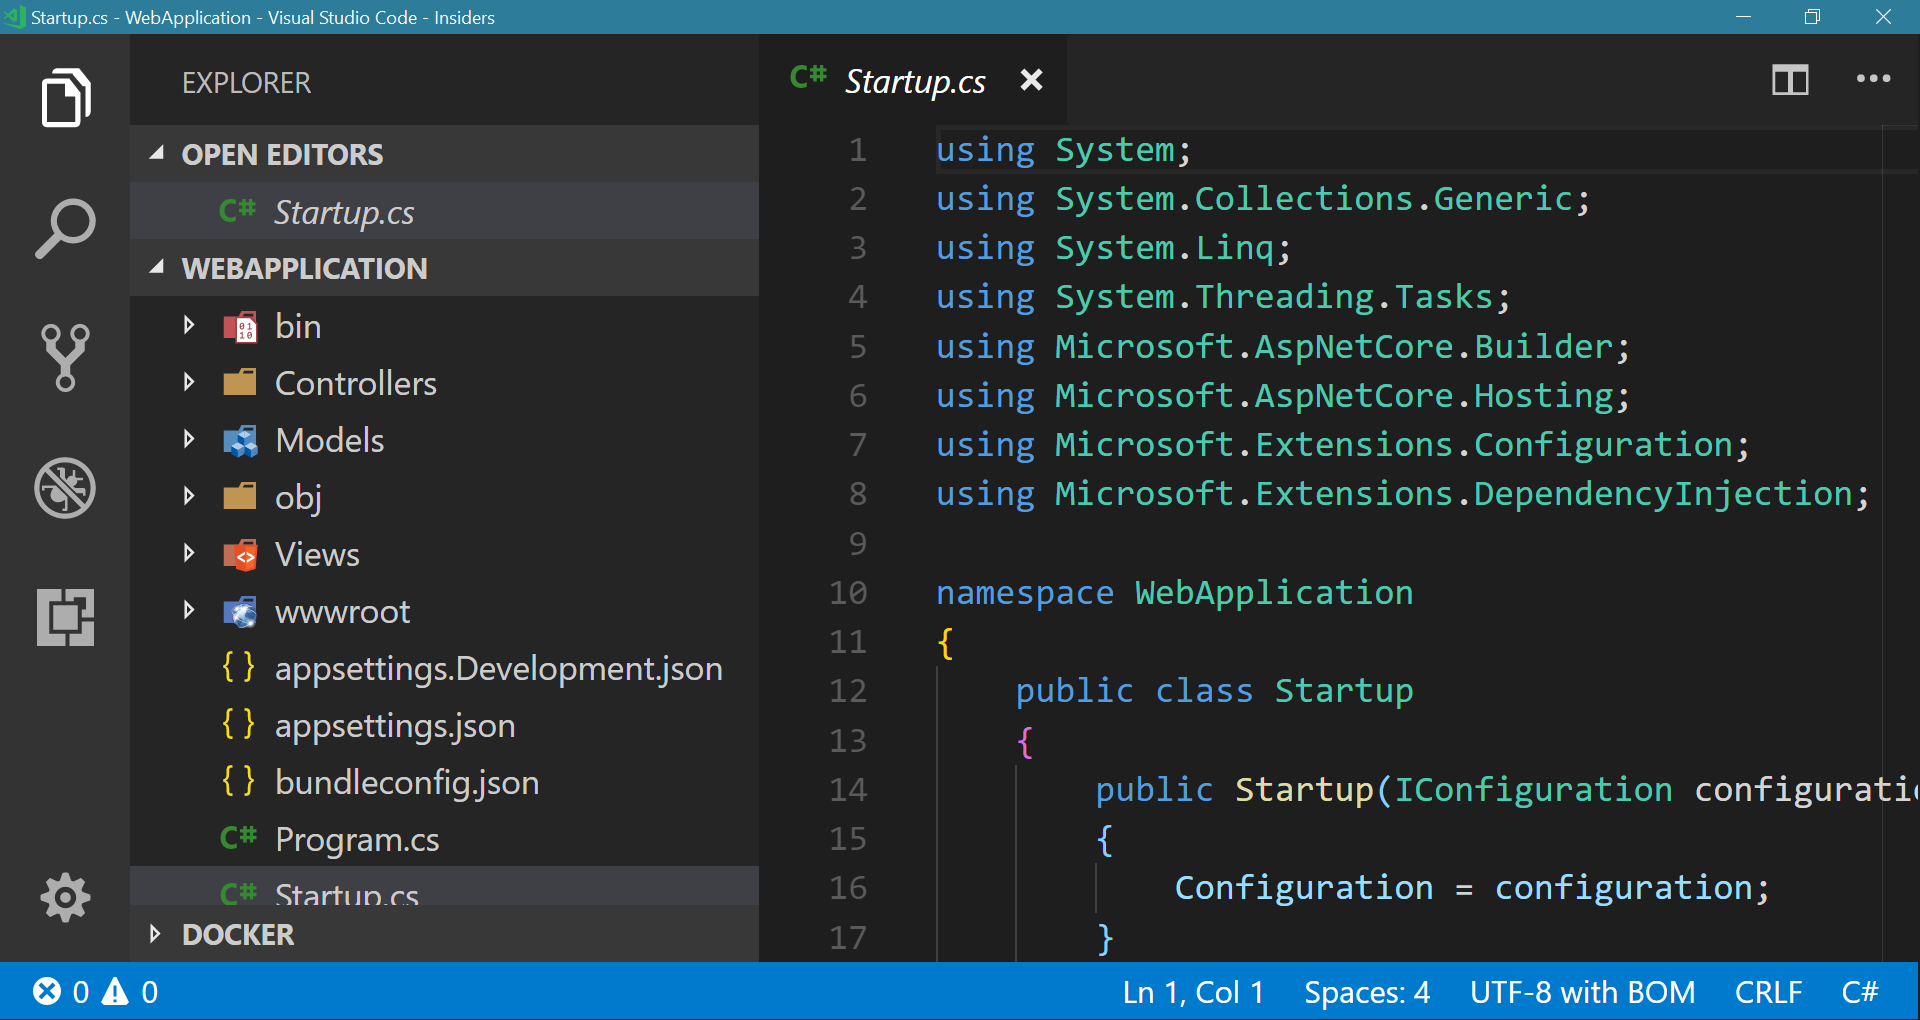Image resolution: width=1920 pixels, height=1020 pixels.
Task: Open the Search view in activity bar
Action: [x=66, y=228]
